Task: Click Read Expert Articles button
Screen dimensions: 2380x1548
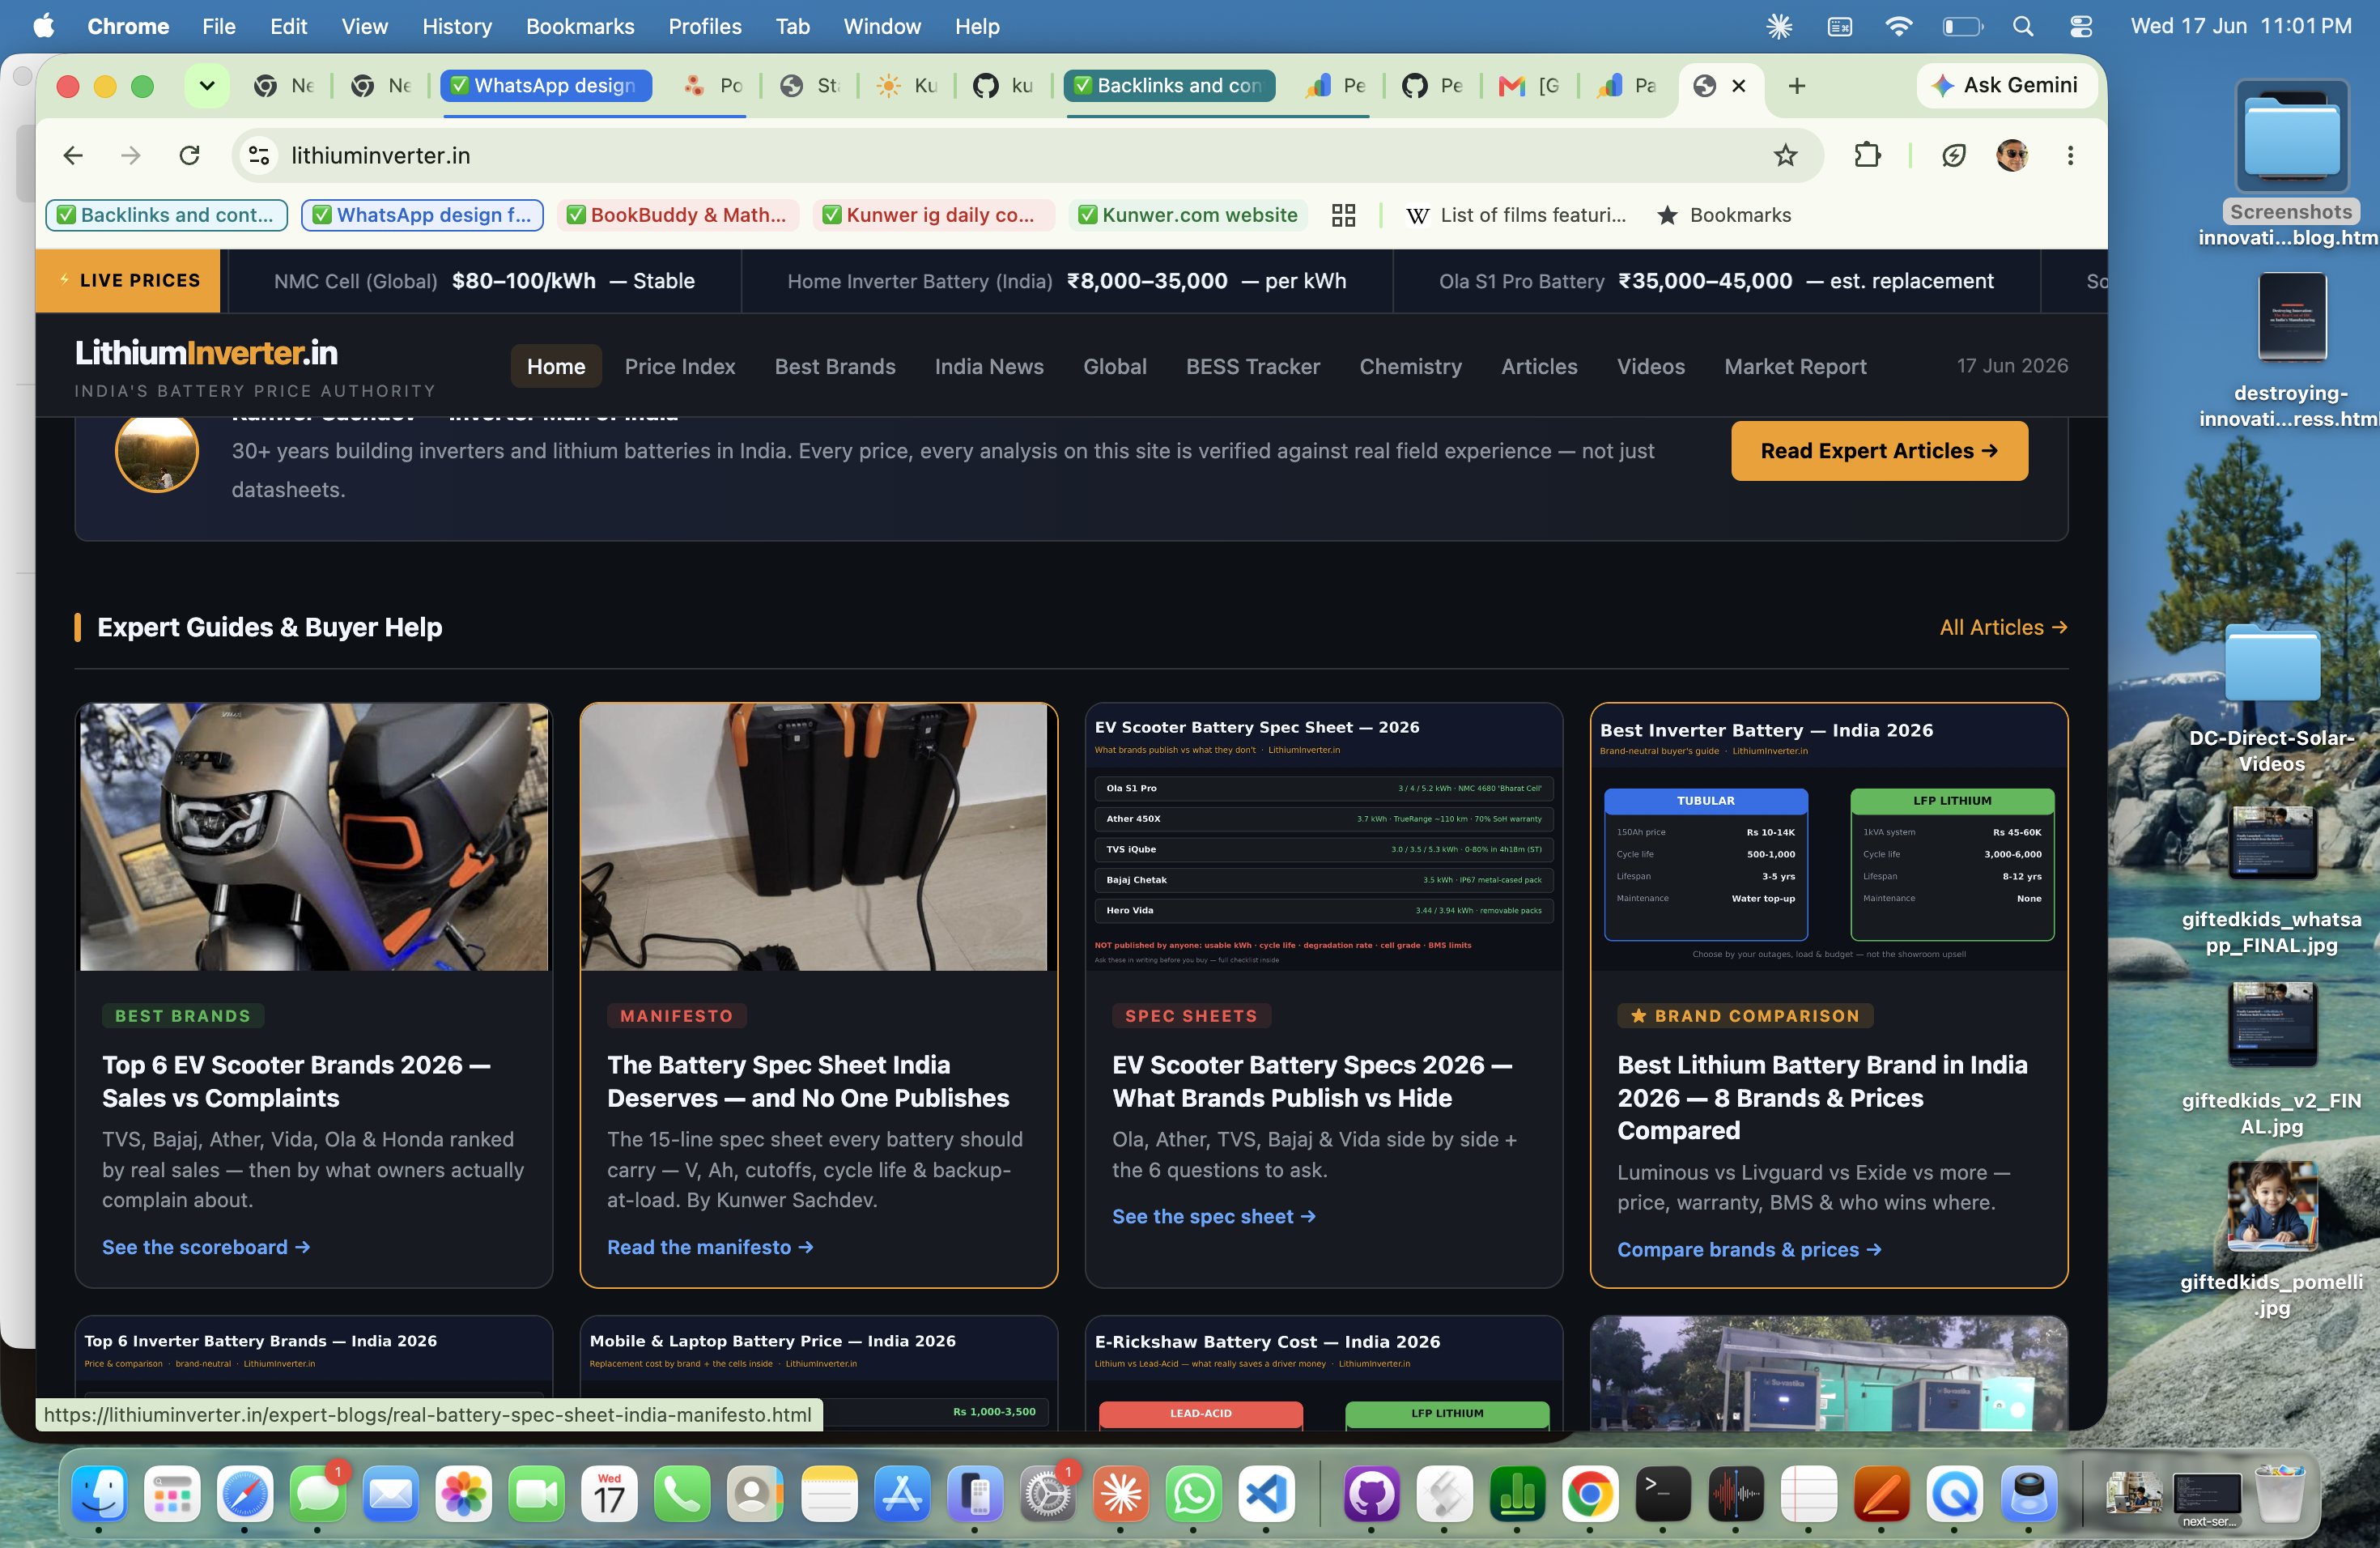Action: point(1879,451)
